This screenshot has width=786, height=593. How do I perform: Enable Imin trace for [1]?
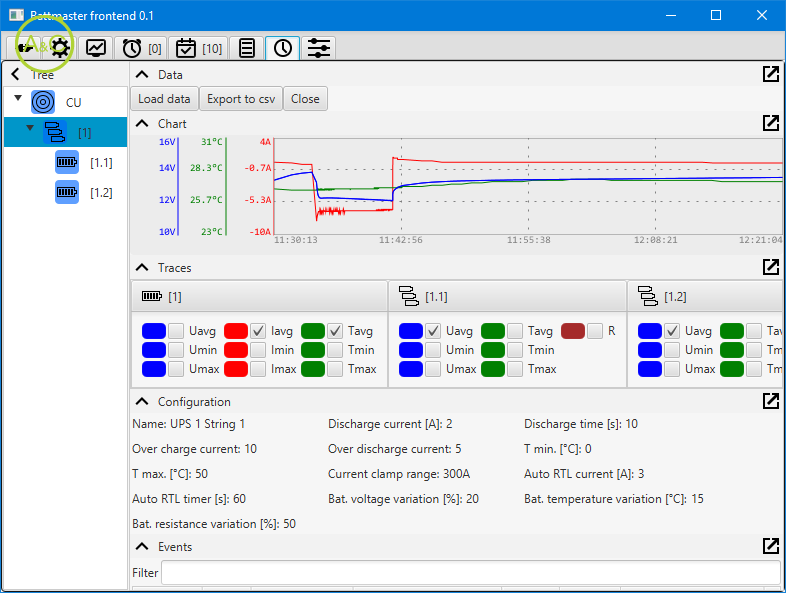(258, 350)
